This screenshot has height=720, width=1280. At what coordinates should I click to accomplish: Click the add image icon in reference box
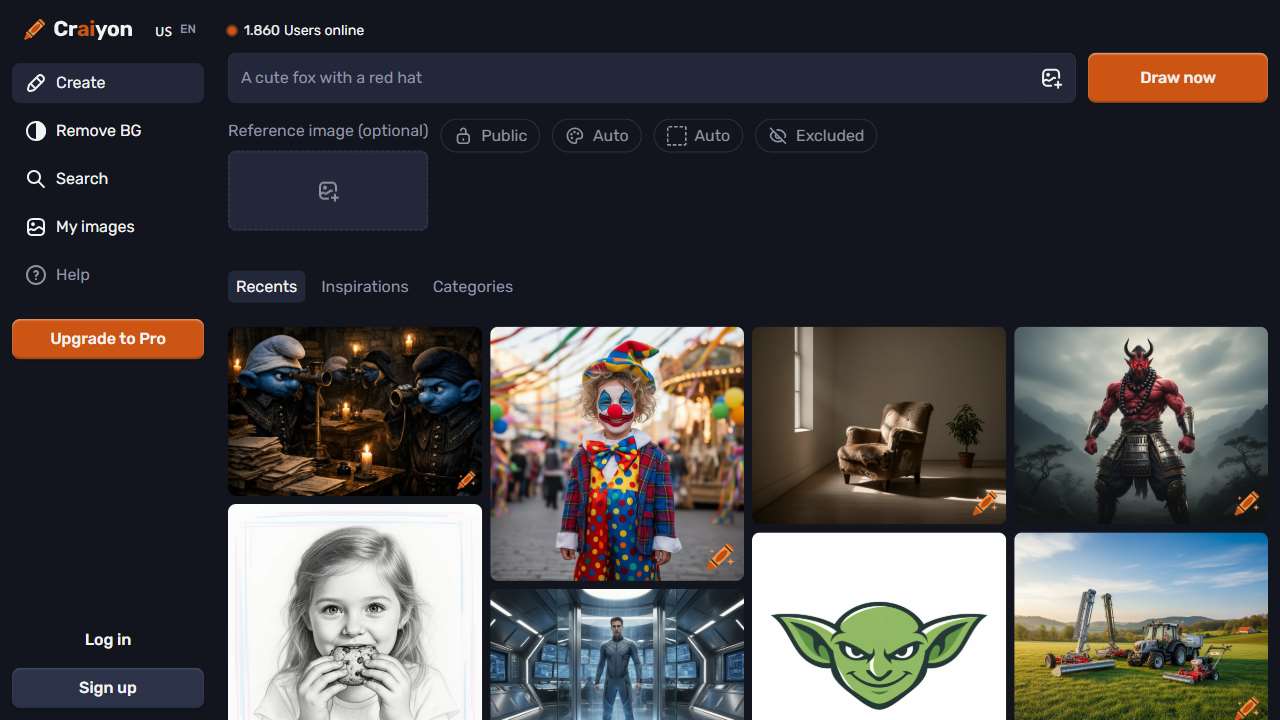[x=328, y=191]
